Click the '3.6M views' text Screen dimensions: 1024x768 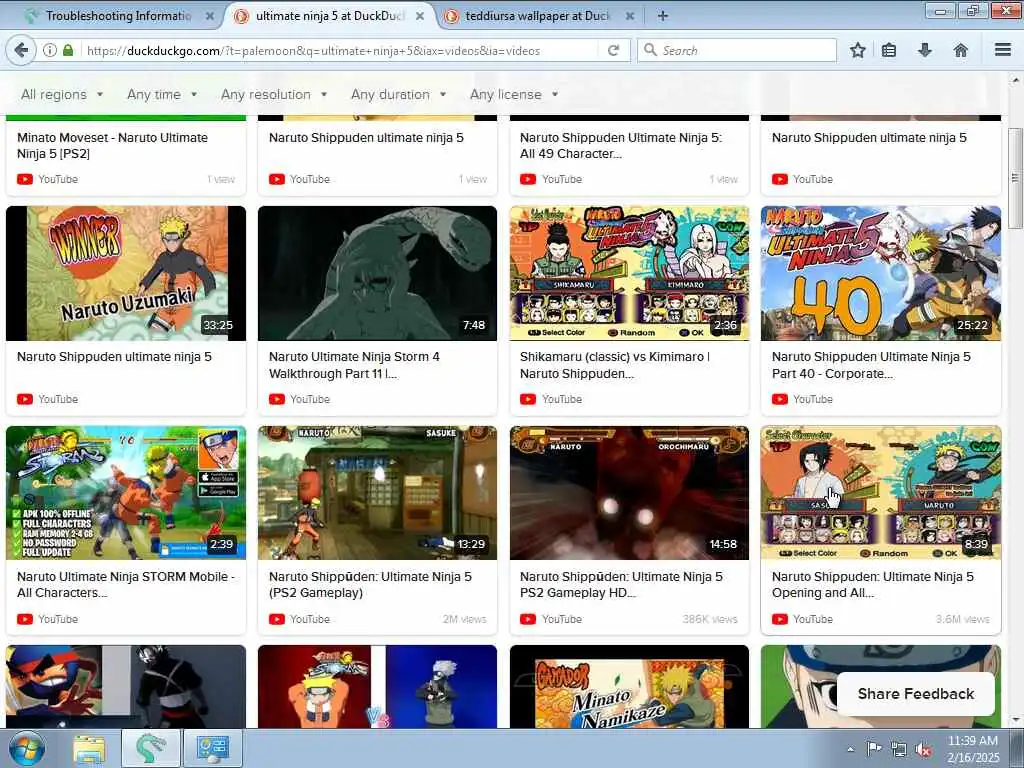(x=963, y=619)
